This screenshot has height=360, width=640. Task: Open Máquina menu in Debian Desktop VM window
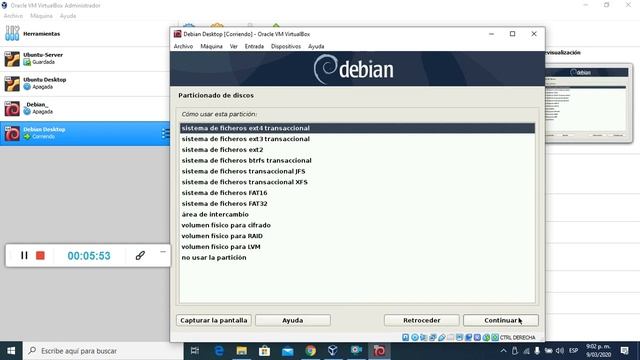pyautogui.click(x=211, y=47)
